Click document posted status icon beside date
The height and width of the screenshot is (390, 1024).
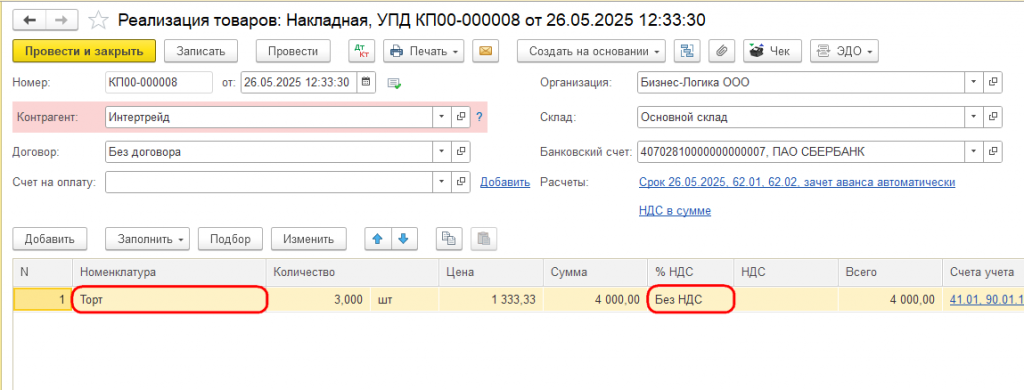point(393,83)
